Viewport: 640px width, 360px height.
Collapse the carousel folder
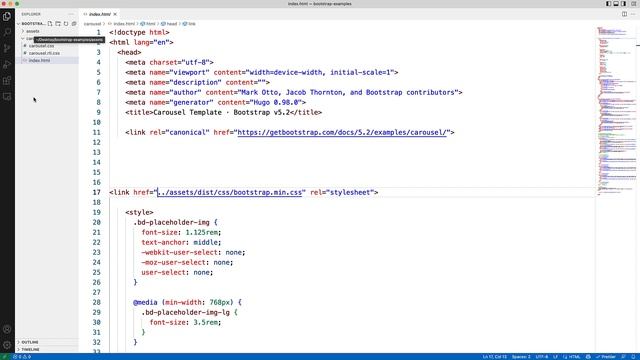[29, 38]
